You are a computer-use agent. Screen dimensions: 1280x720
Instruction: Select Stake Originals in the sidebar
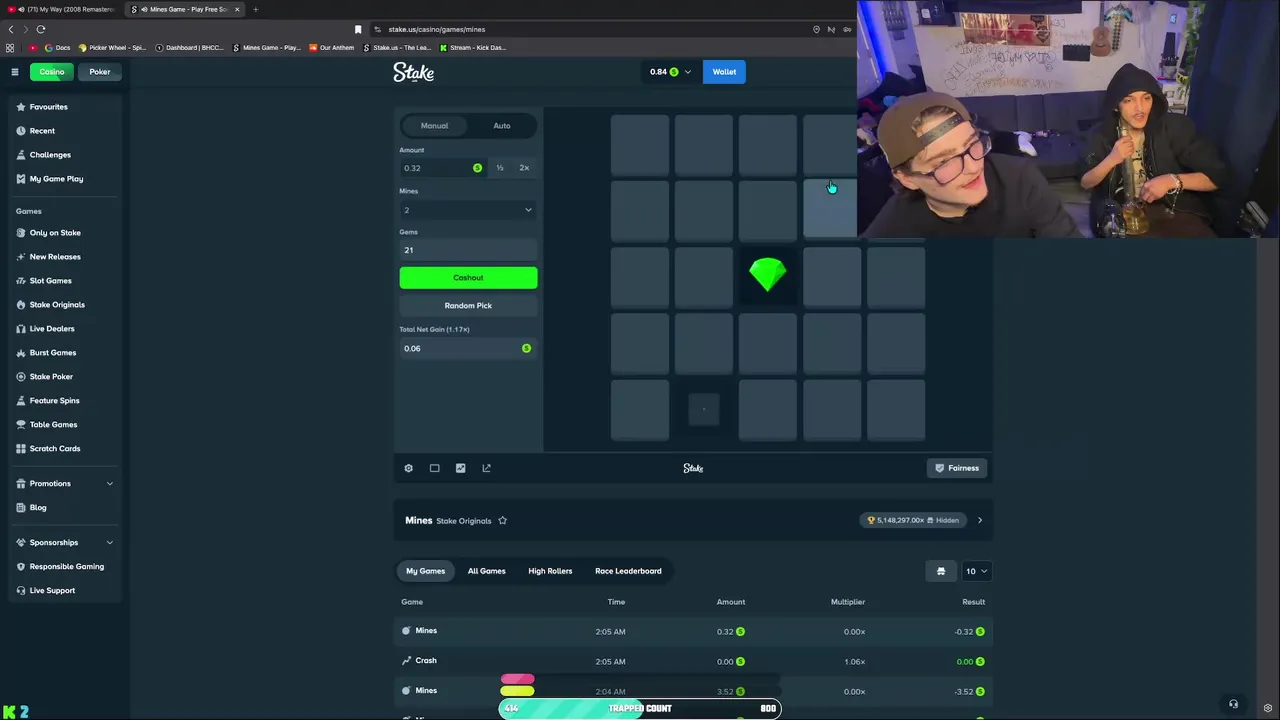[x=57, y=305]
